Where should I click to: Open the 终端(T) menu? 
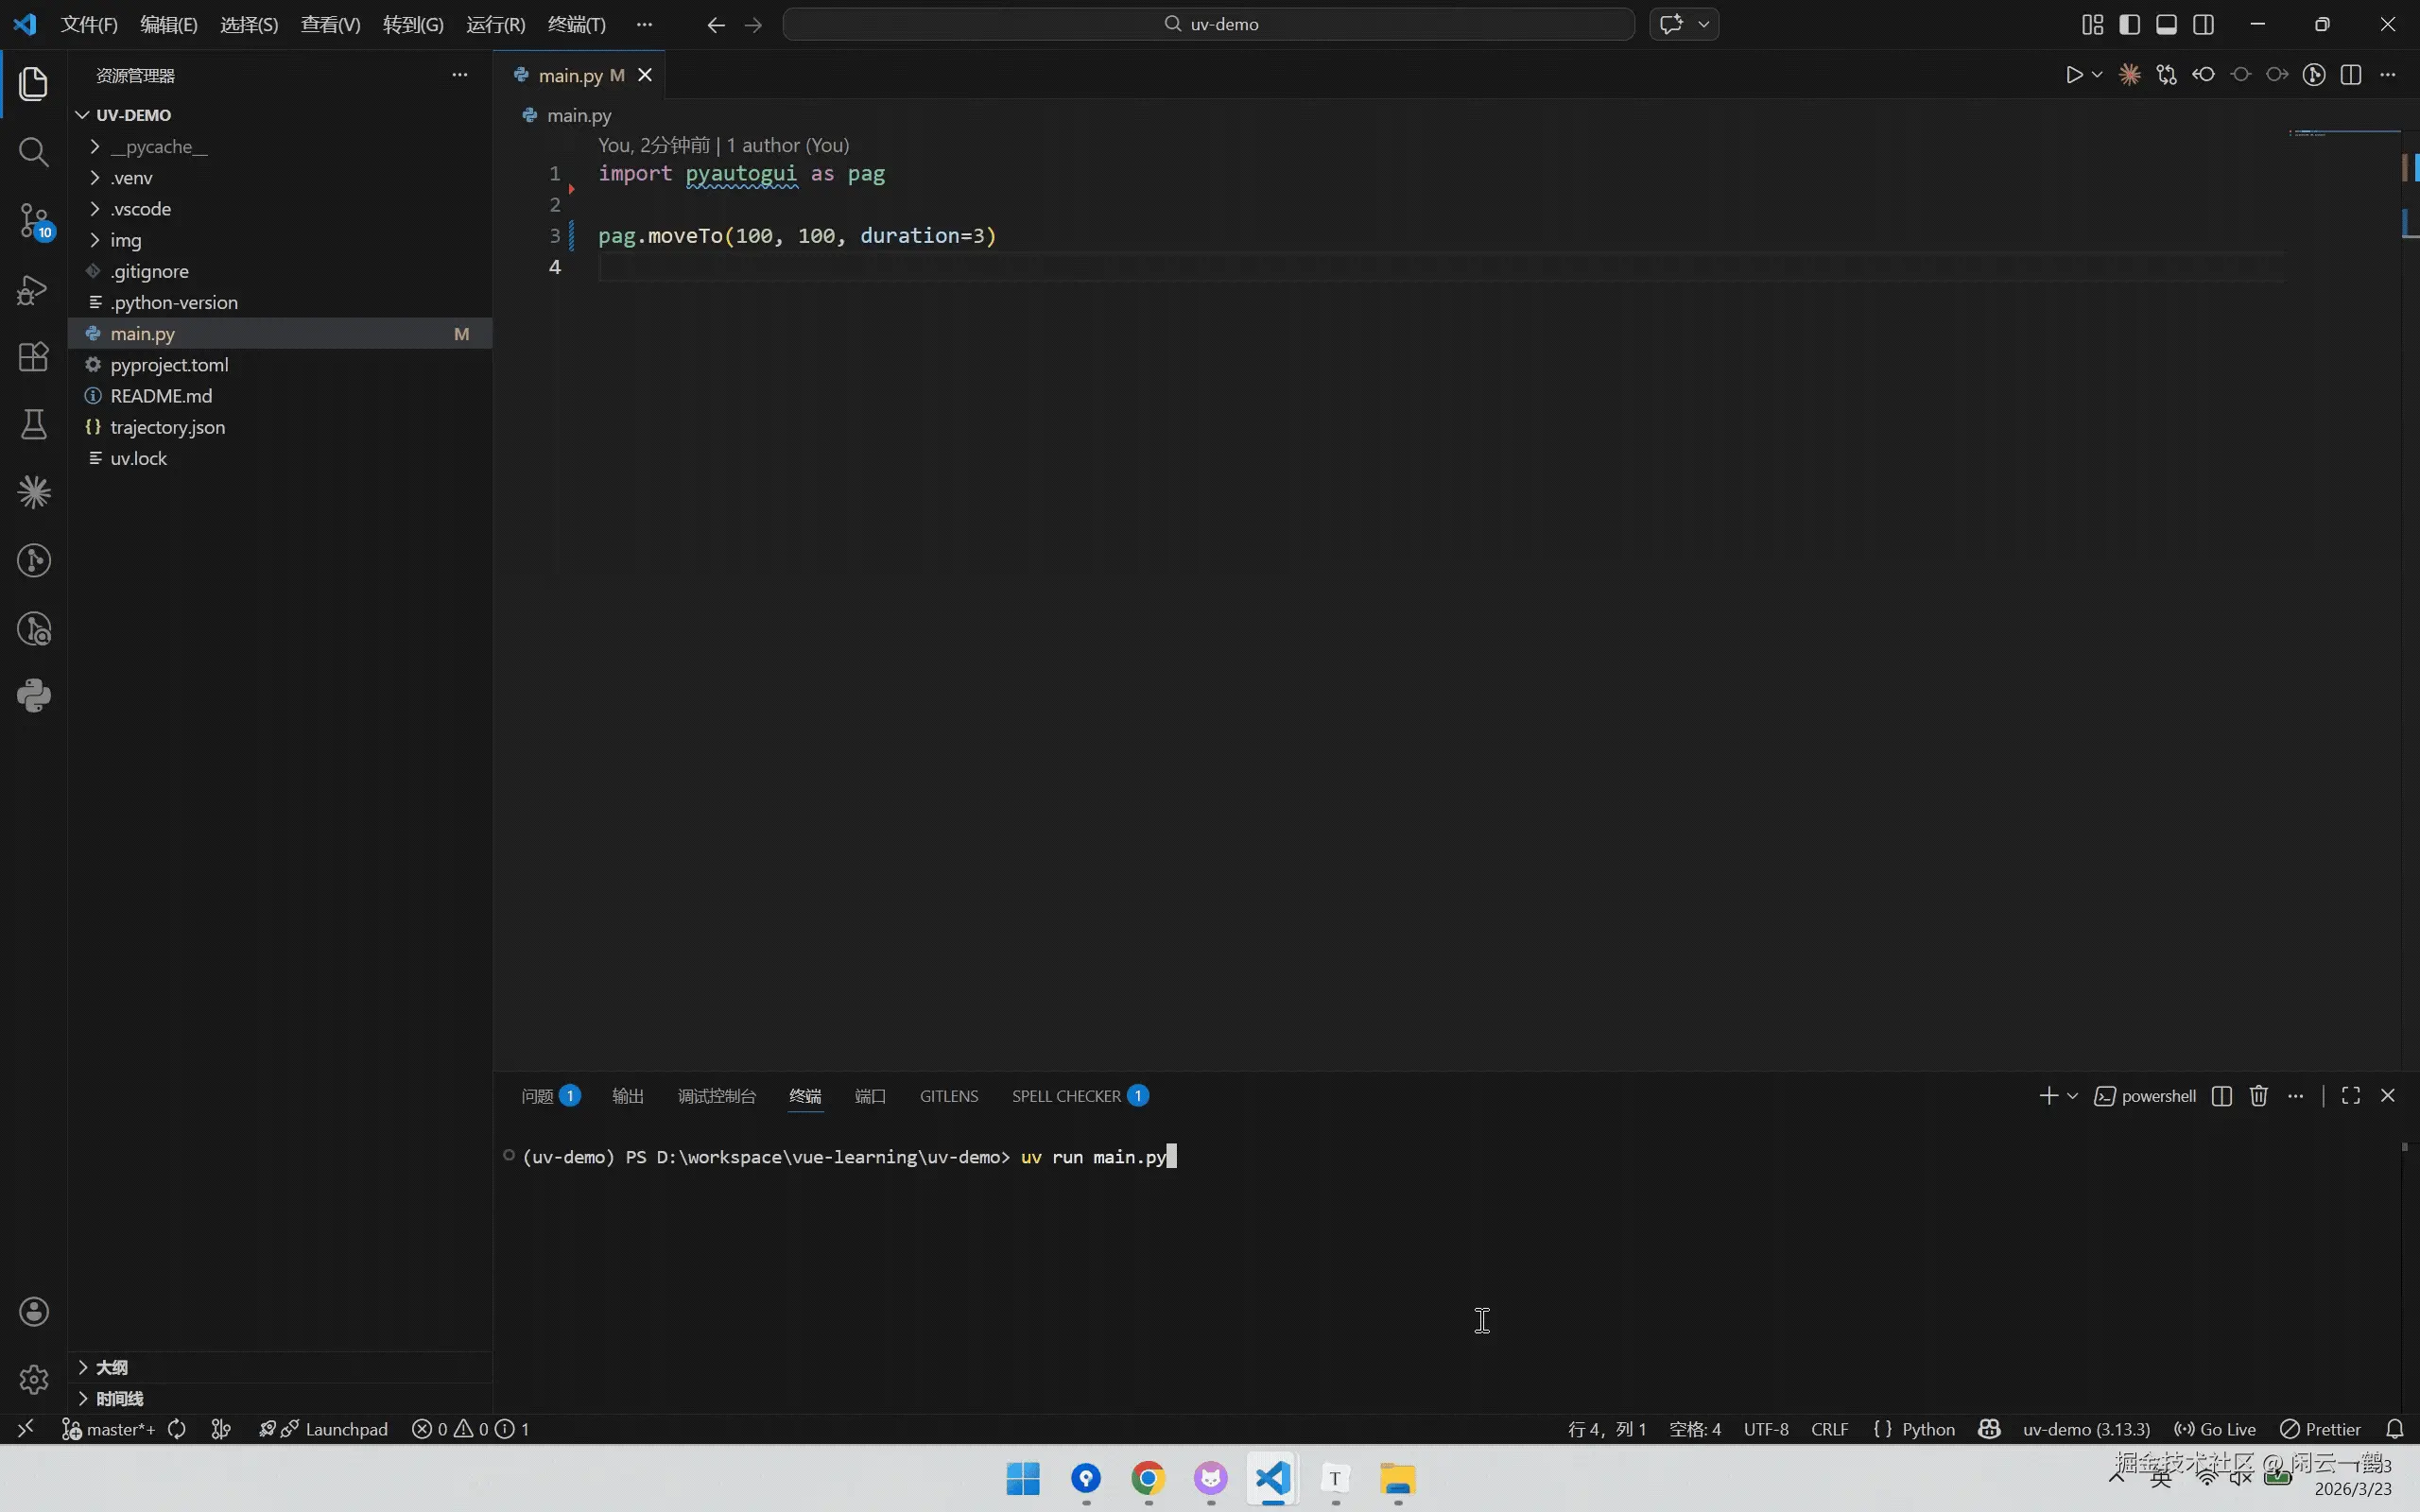point(576,24)
